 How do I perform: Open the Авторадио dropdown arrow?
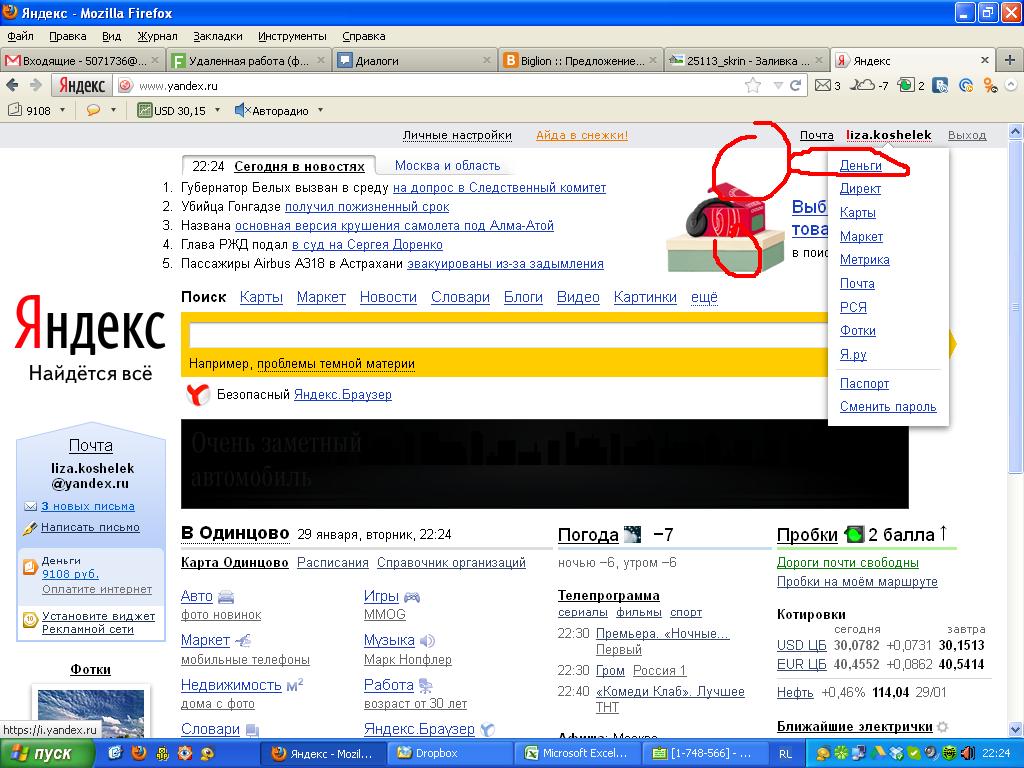pos(321,110)
